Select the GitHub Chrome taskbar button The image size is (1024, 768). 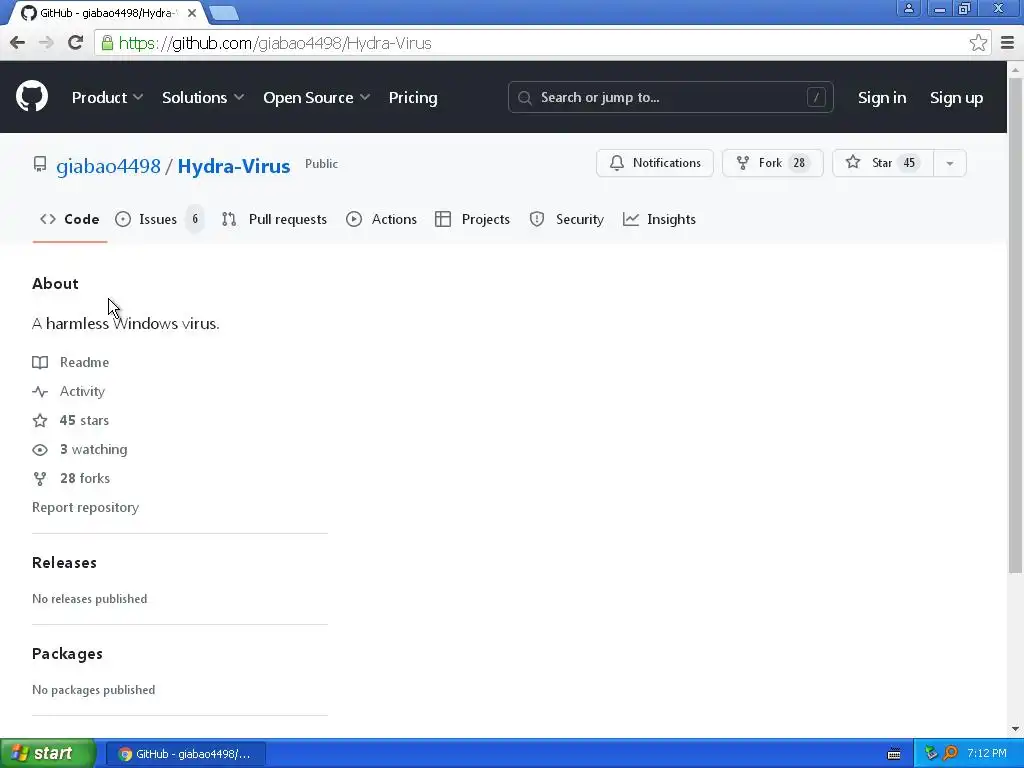tap(185, 754)
